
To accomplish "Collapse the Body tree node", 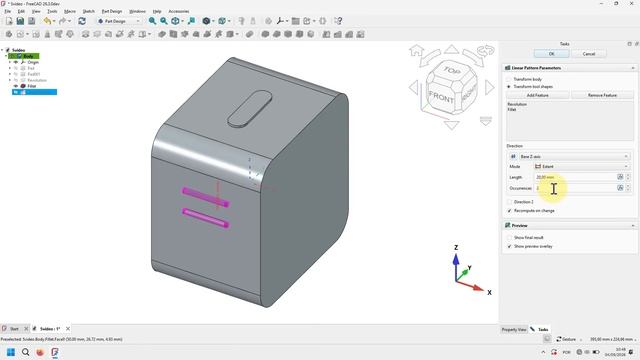I will [x=6, y=56].
